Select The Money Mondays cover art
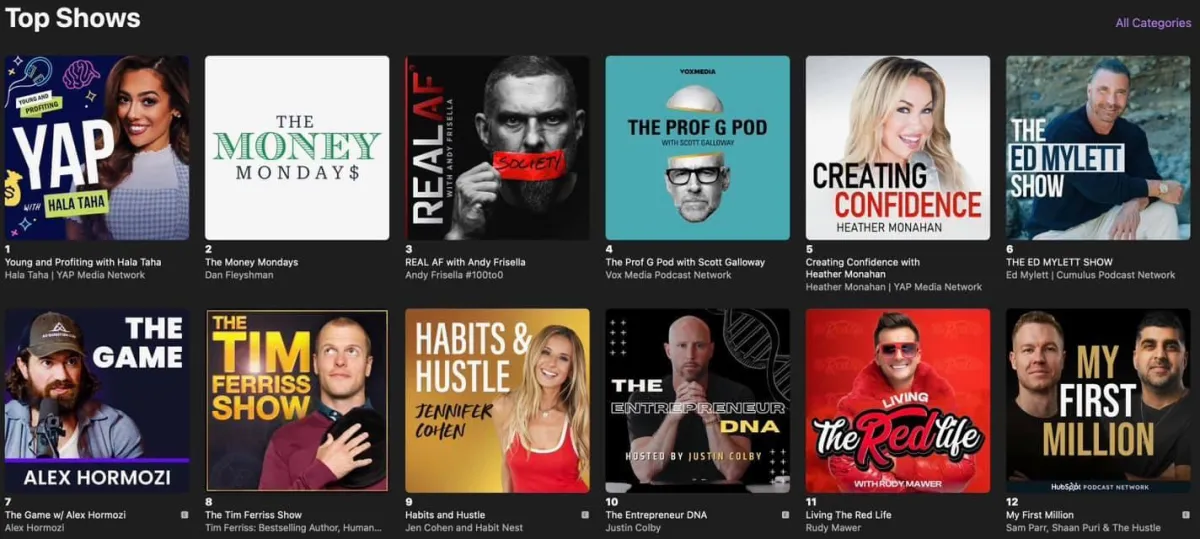The image size is (1200, 539). [297, 148]
